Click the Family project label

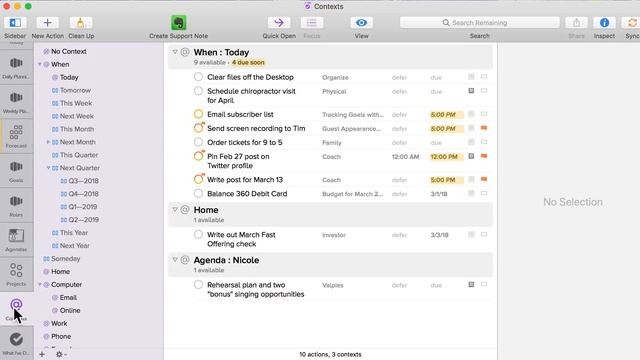click(x=331, y=143)
